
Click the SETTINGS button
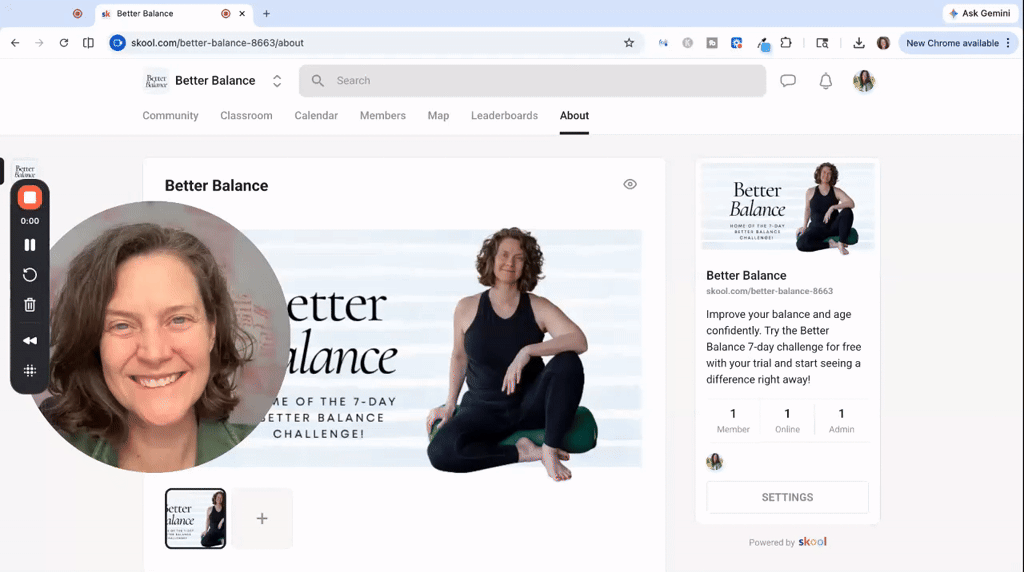[787, 498]
